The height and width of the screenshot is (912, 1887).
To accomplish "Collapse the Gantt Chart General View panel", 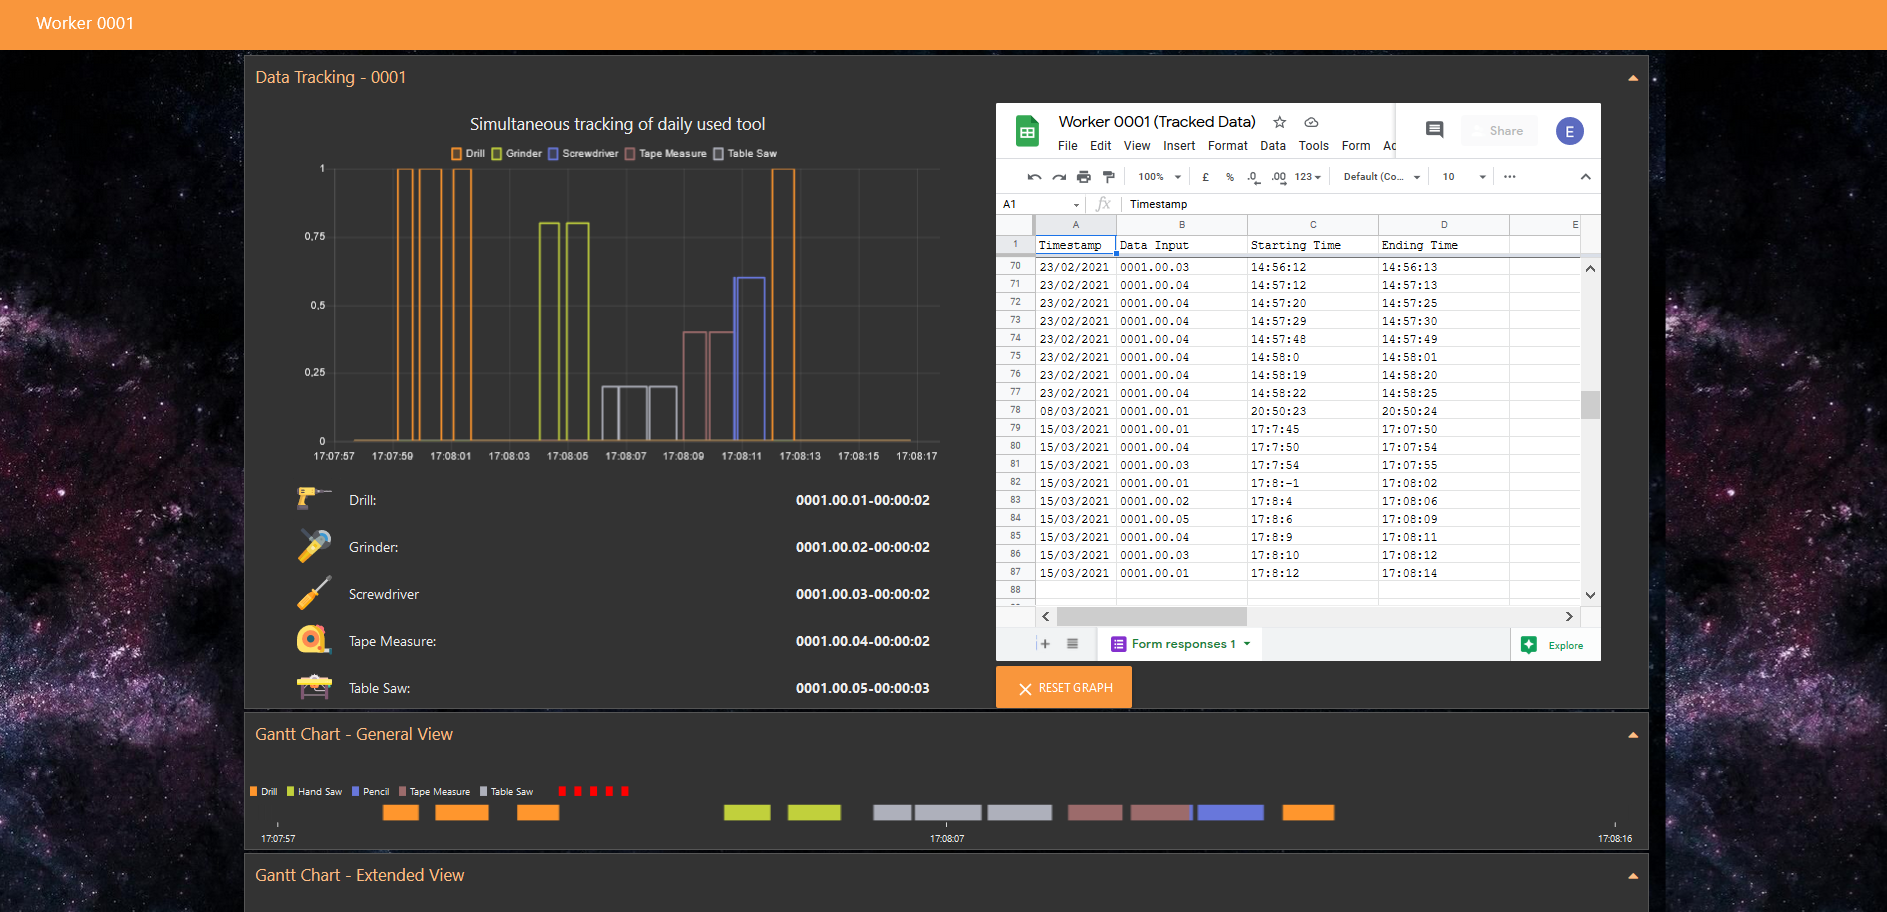I will tap(1633, 735).
